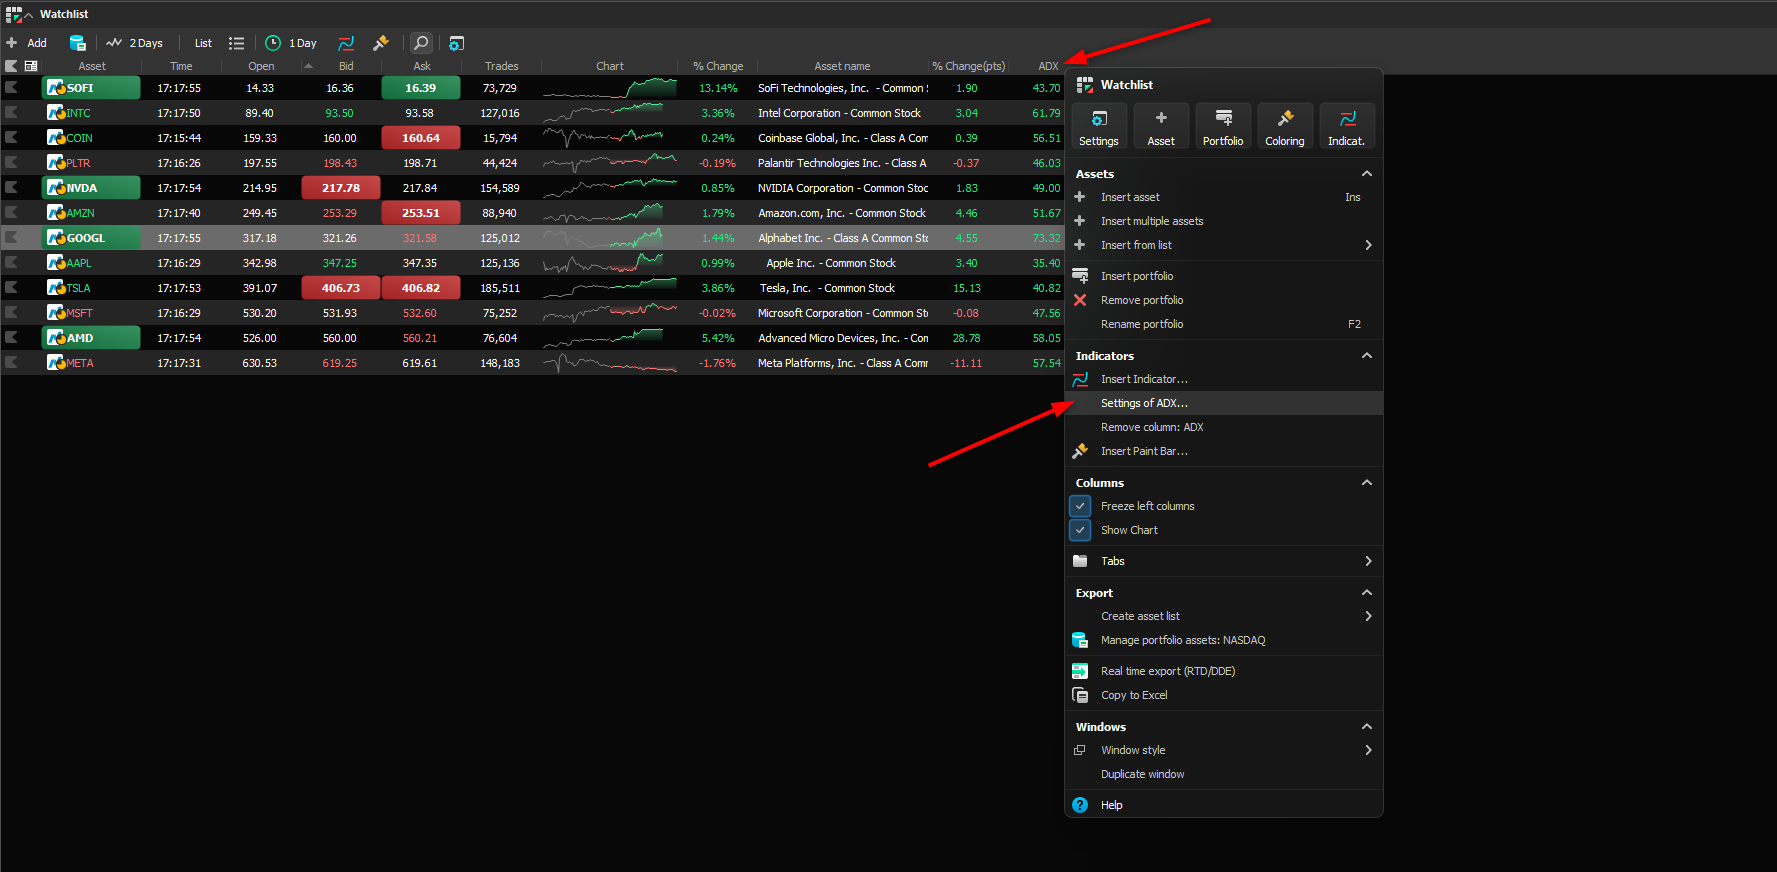Open the Tabs submenu
1777x872 pixels.
(x=1224, y=561)
